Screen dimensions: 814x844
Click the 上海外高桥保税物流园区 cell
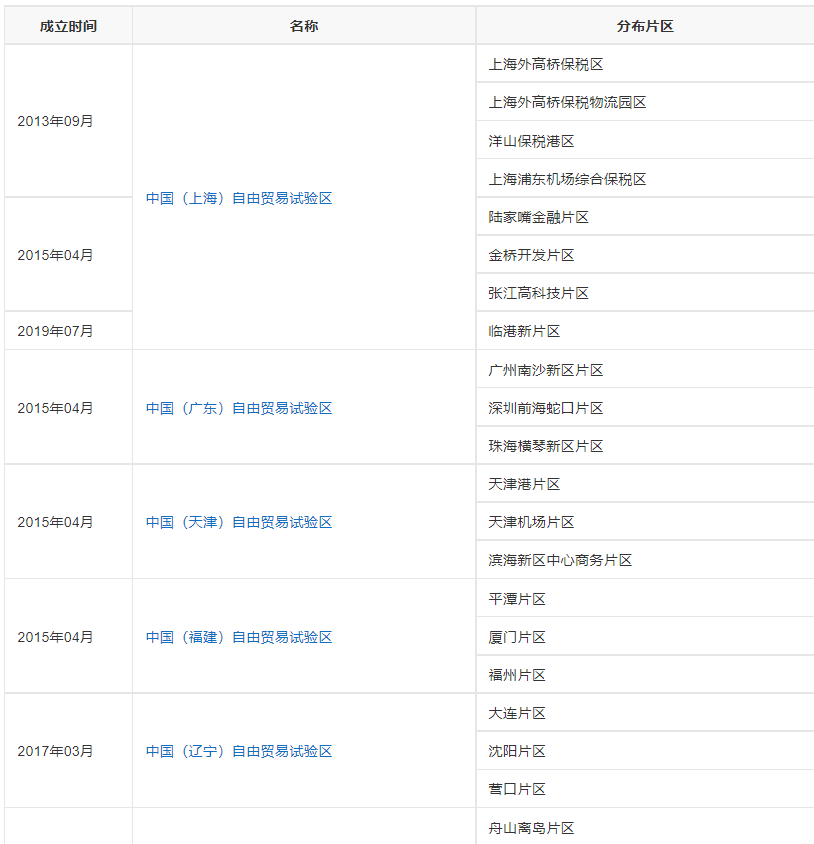pos(567,102)
